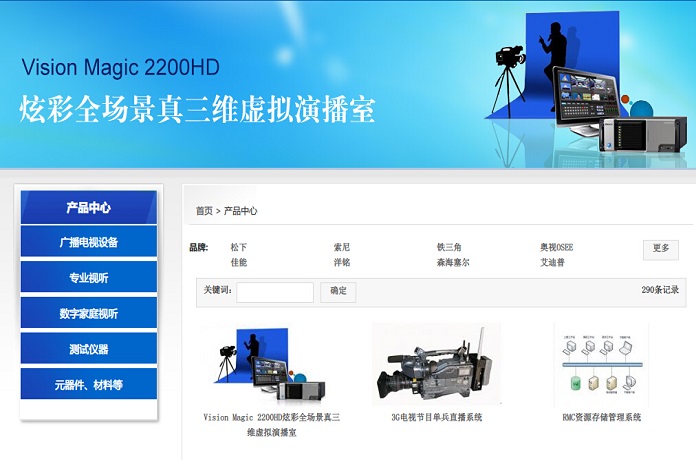Filter by the 索尼 brand
The image size is (696, 460).
point(342,247)
